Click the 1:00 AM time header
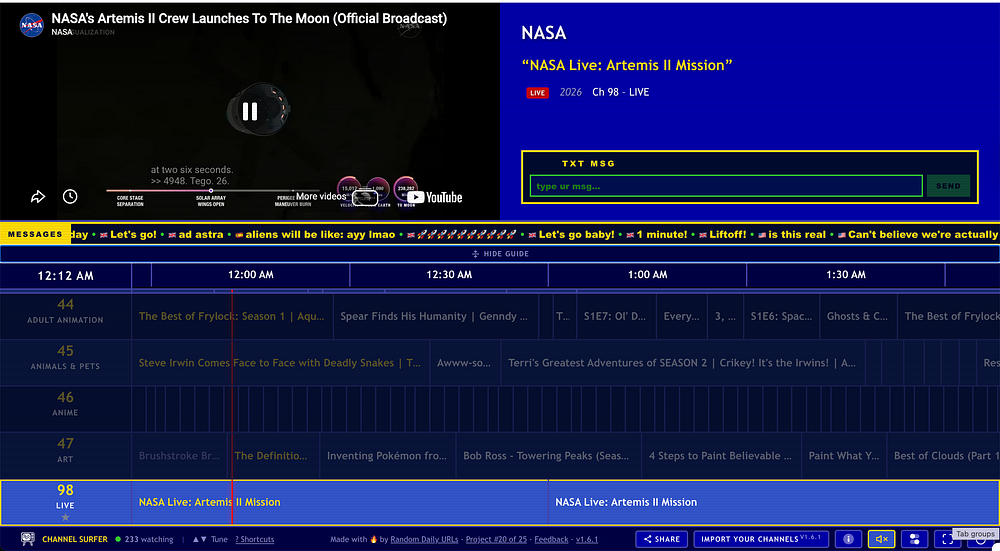 pyautogui.click(x=647, y=275)
